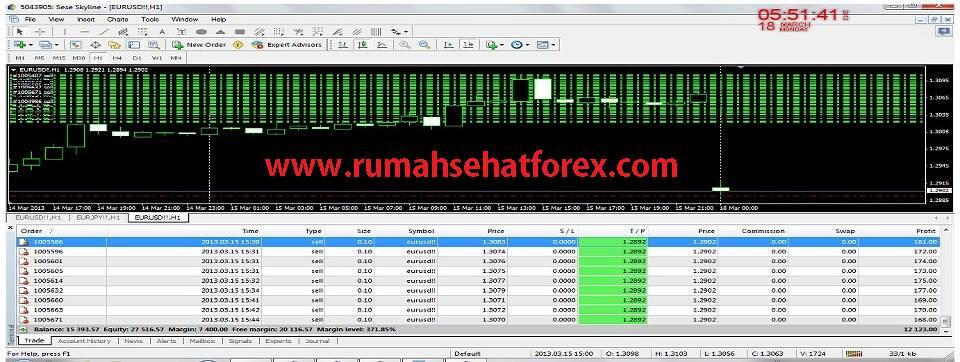Expand the New Chart dropdown arrow
The width and height of the screenshot is (960, 362).
[x=30, y=45]
